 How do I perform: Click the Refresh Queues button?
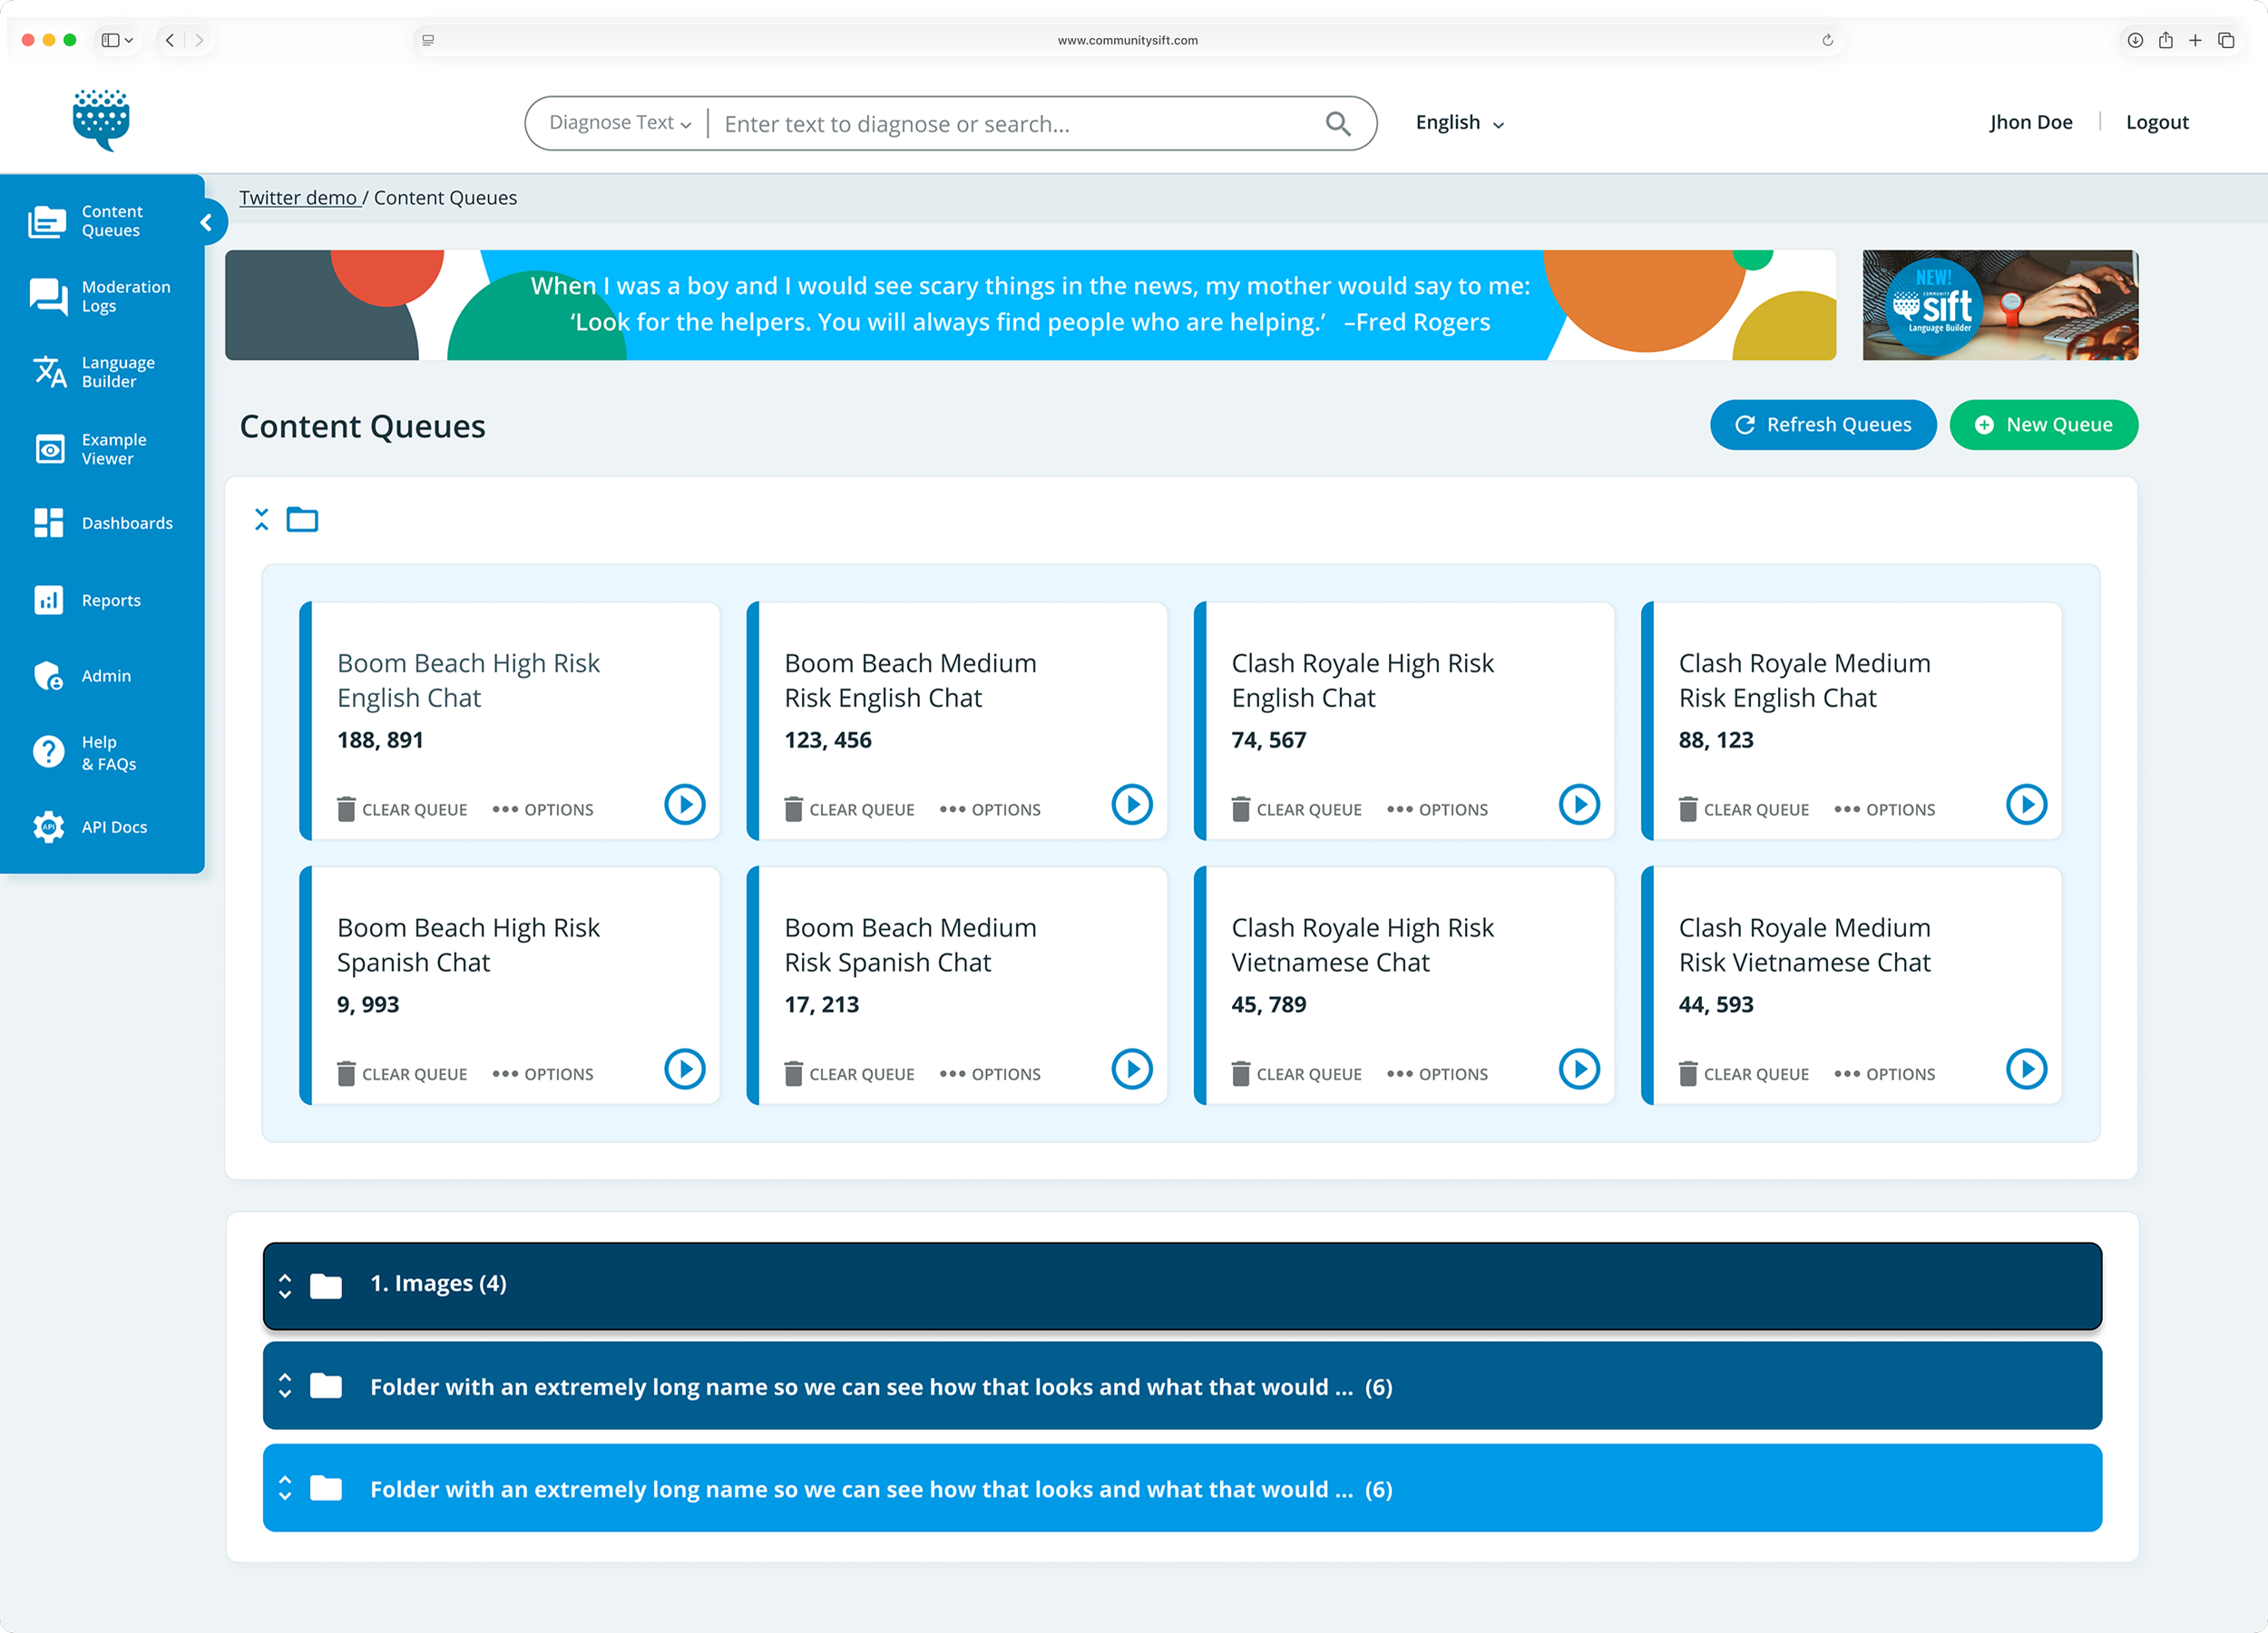[x=1822, y=425]
